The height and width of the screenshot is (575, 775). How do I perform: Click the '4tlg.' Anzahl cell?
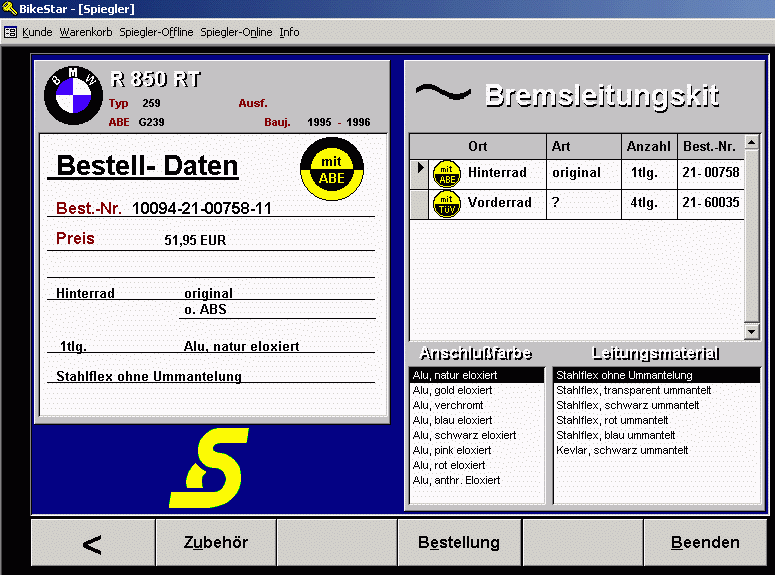pyautogui.click(x=649, y=204)
